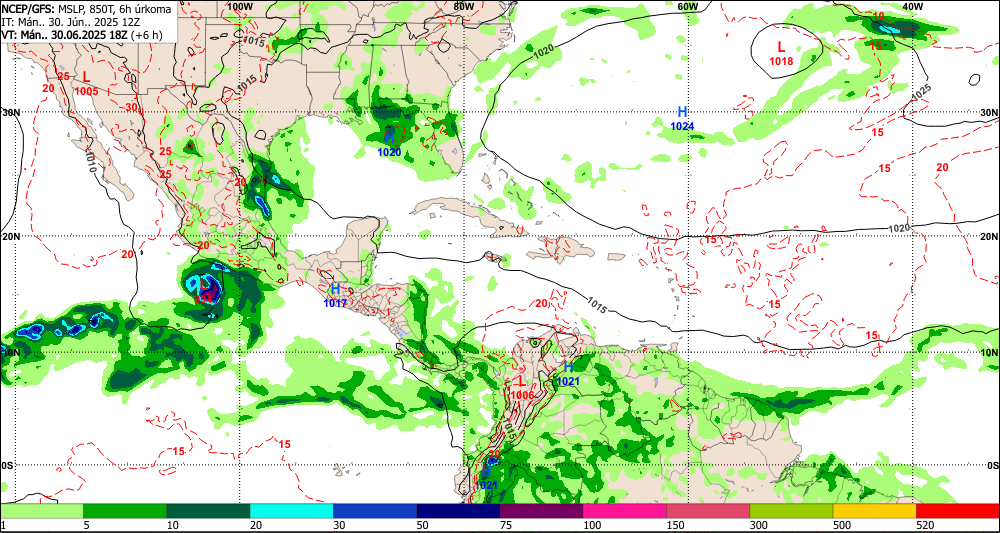Click the "40W" longitude label

coord(913,6)
